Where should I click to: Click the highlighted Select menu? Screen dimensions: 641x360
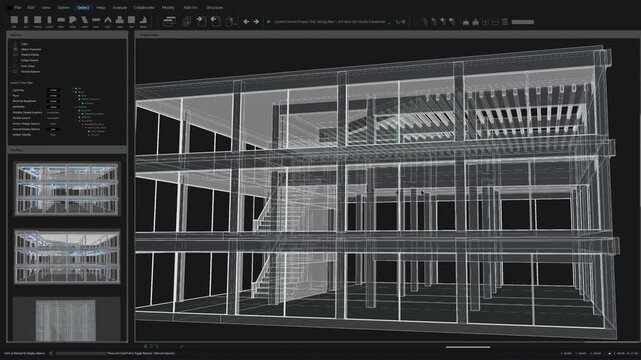coord(83,7)
